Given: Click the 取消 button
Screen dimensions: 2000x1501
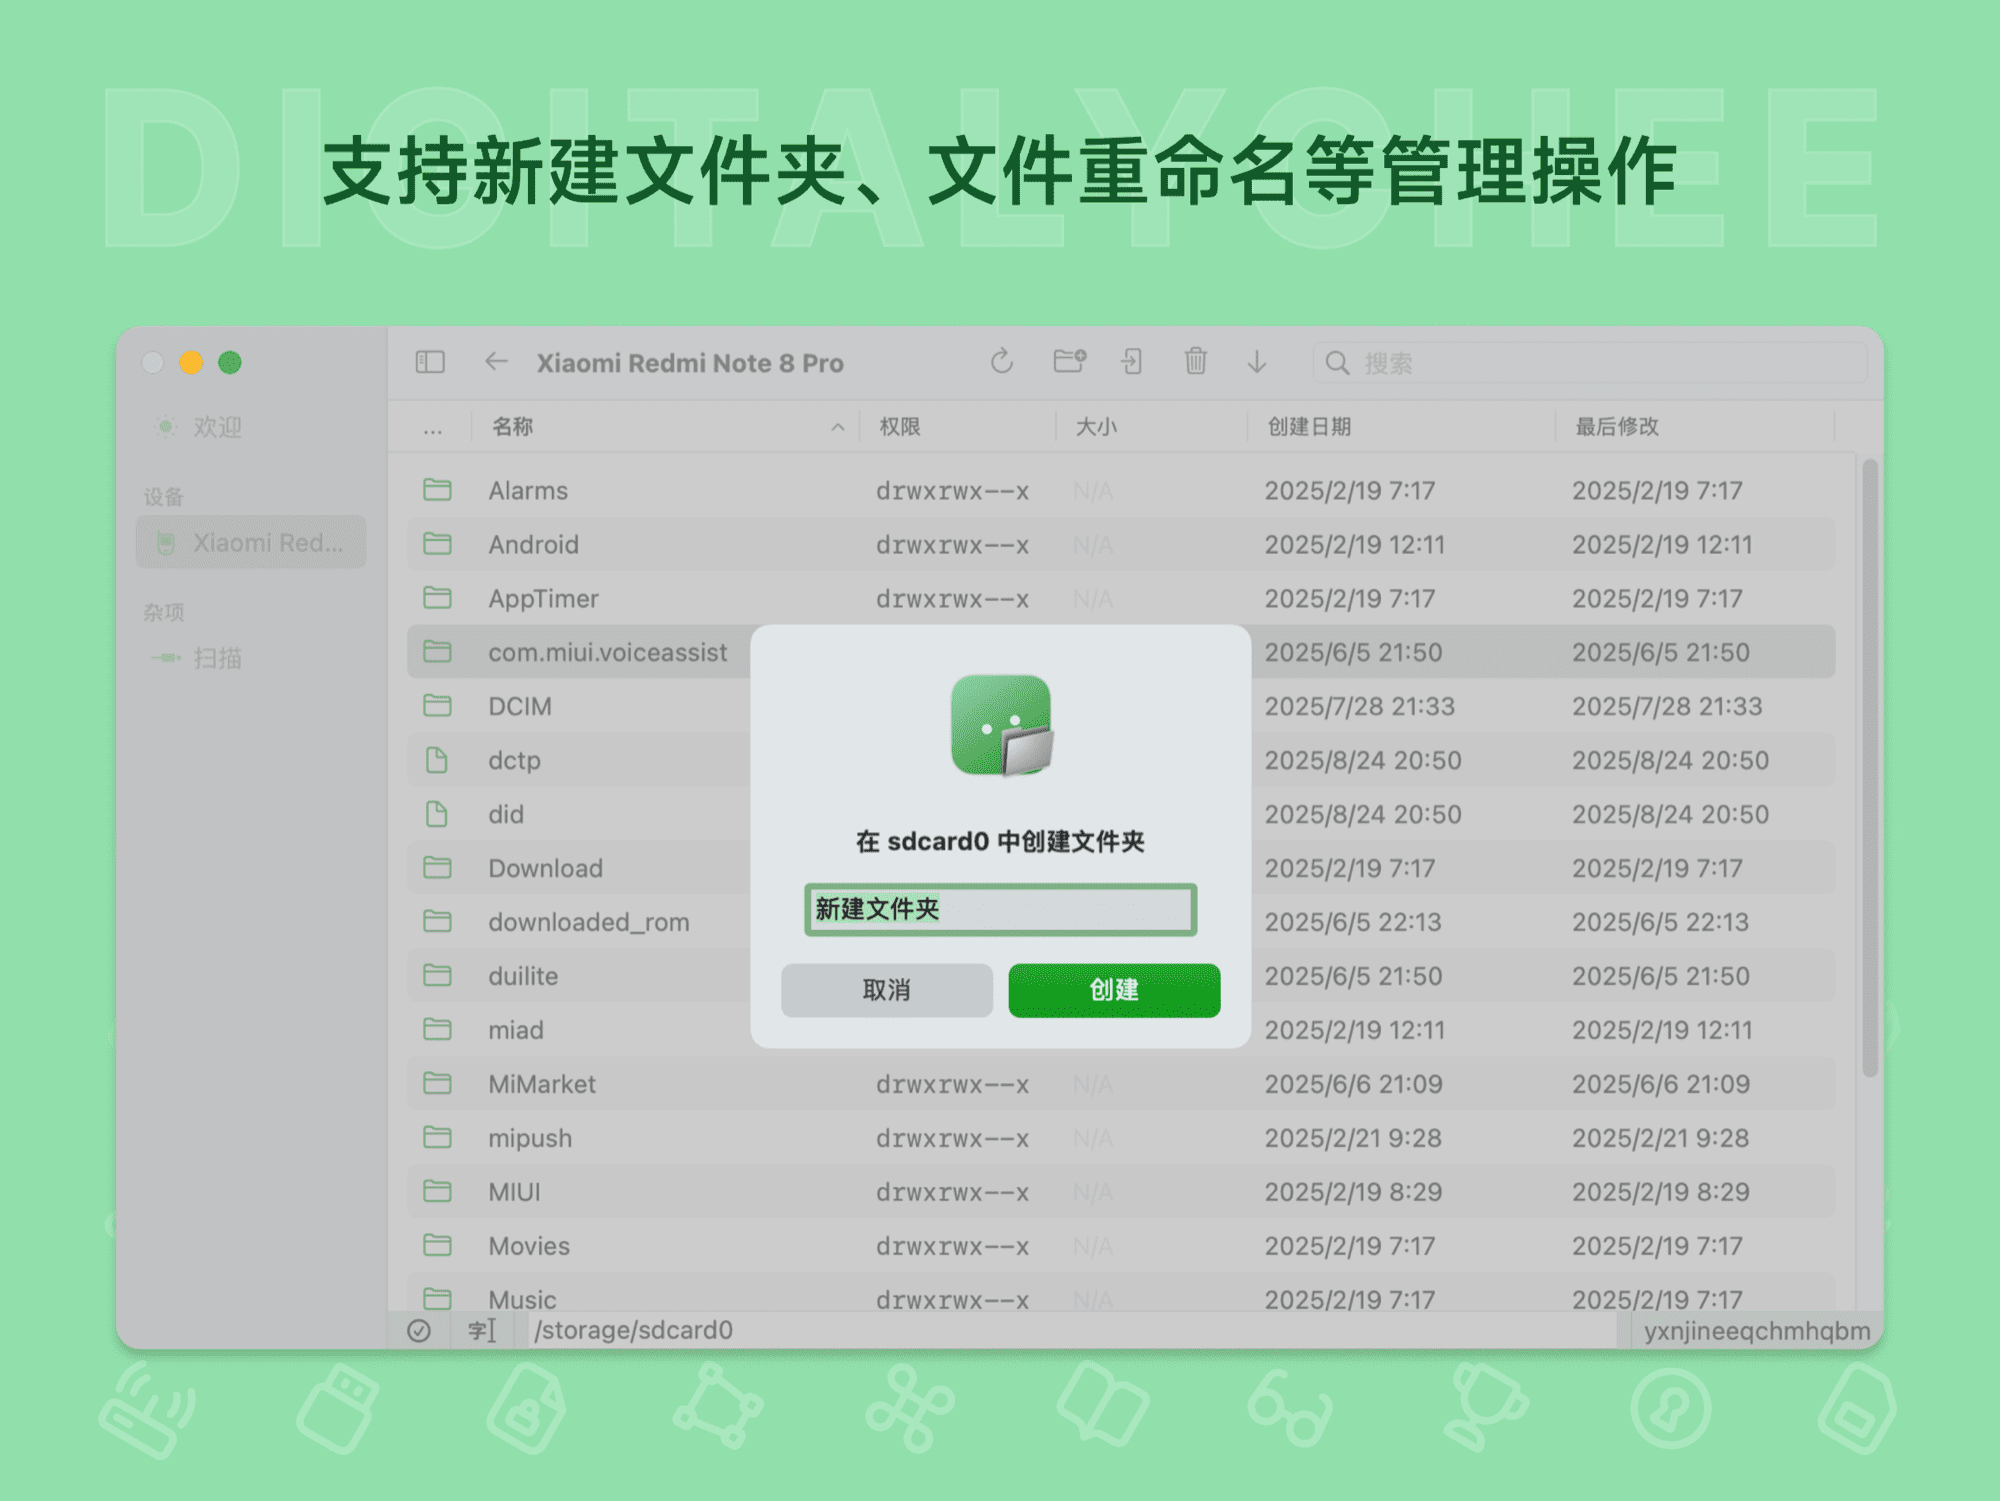Looking at the screenshot, I should [886, 990].
